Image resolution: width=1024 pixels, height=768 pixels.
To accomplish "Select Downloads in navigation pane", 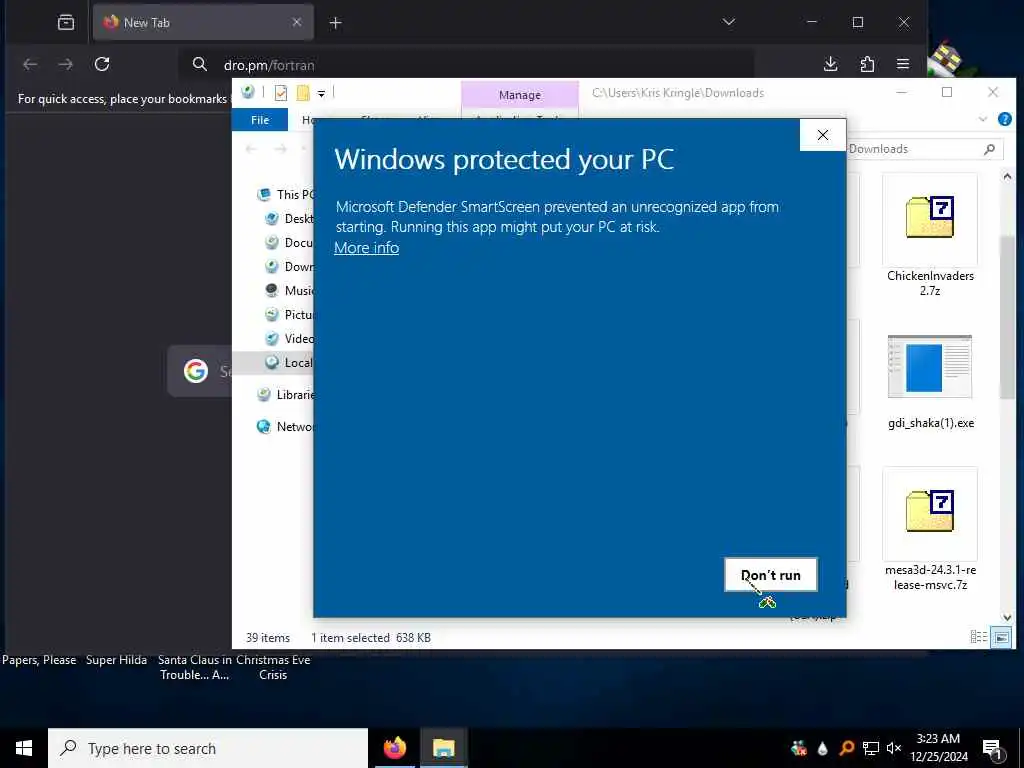I will (289, 266).
